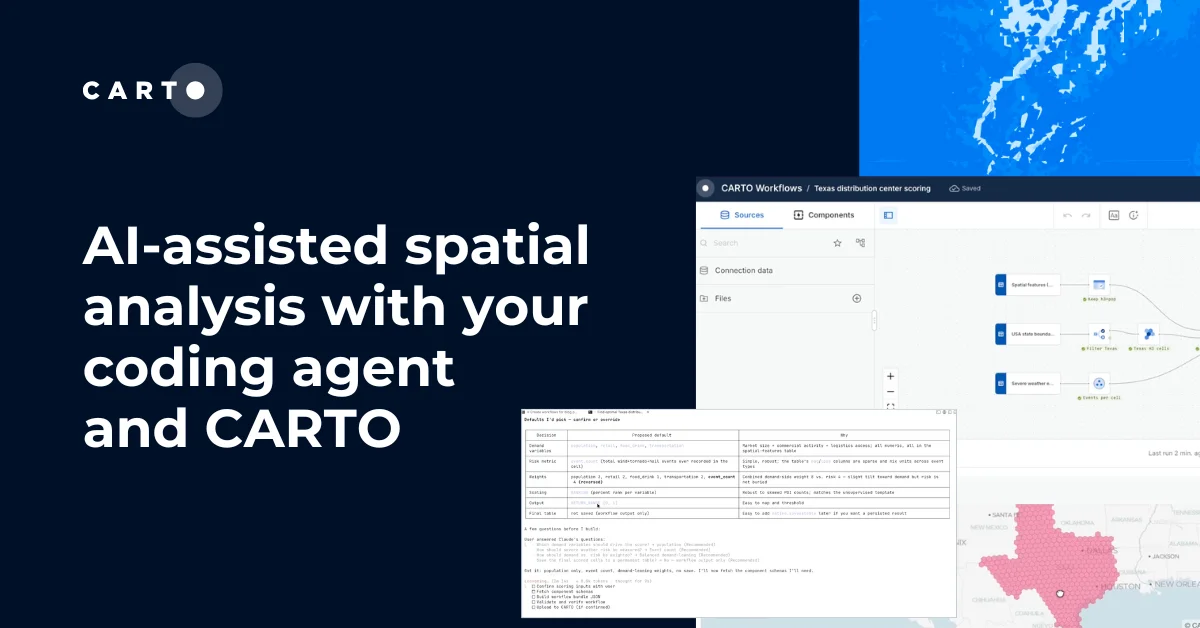Select terminal tab 'Find optimal Texas distrib'

point(619,412)
